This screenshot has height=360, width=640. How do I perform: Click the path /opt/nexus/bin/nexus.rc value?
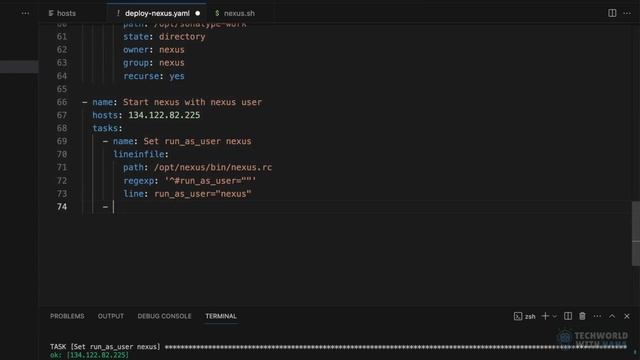[x=213, y=167]
